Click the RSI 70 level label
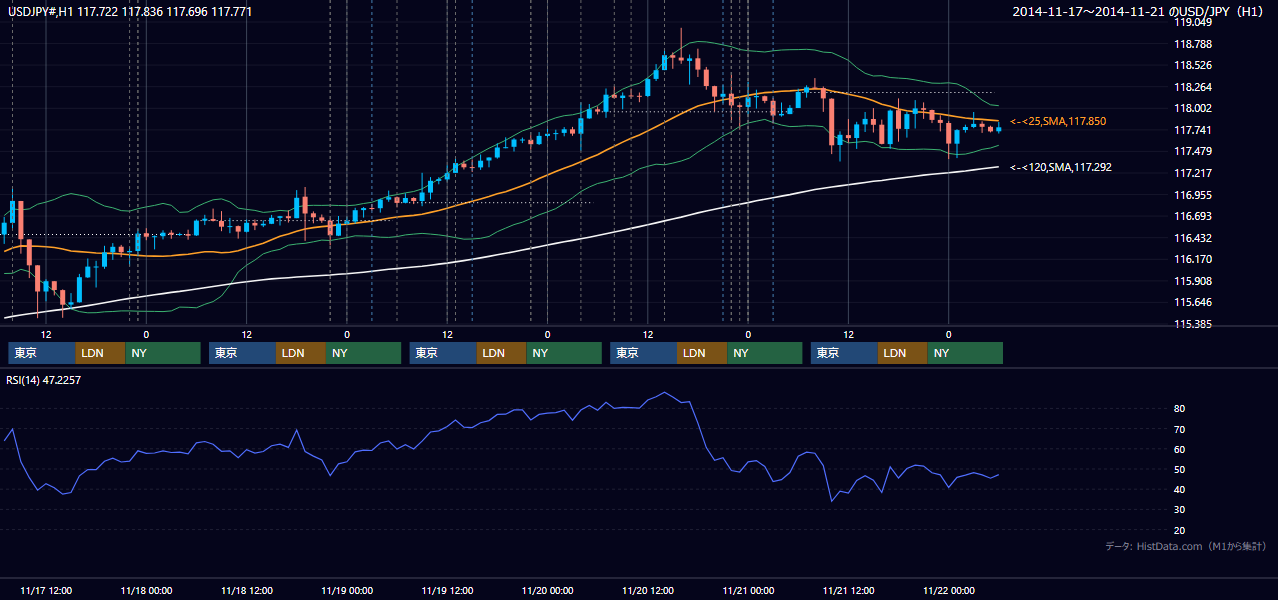This screenshot has height=600, width=1278. click(x=1180, y=429)
